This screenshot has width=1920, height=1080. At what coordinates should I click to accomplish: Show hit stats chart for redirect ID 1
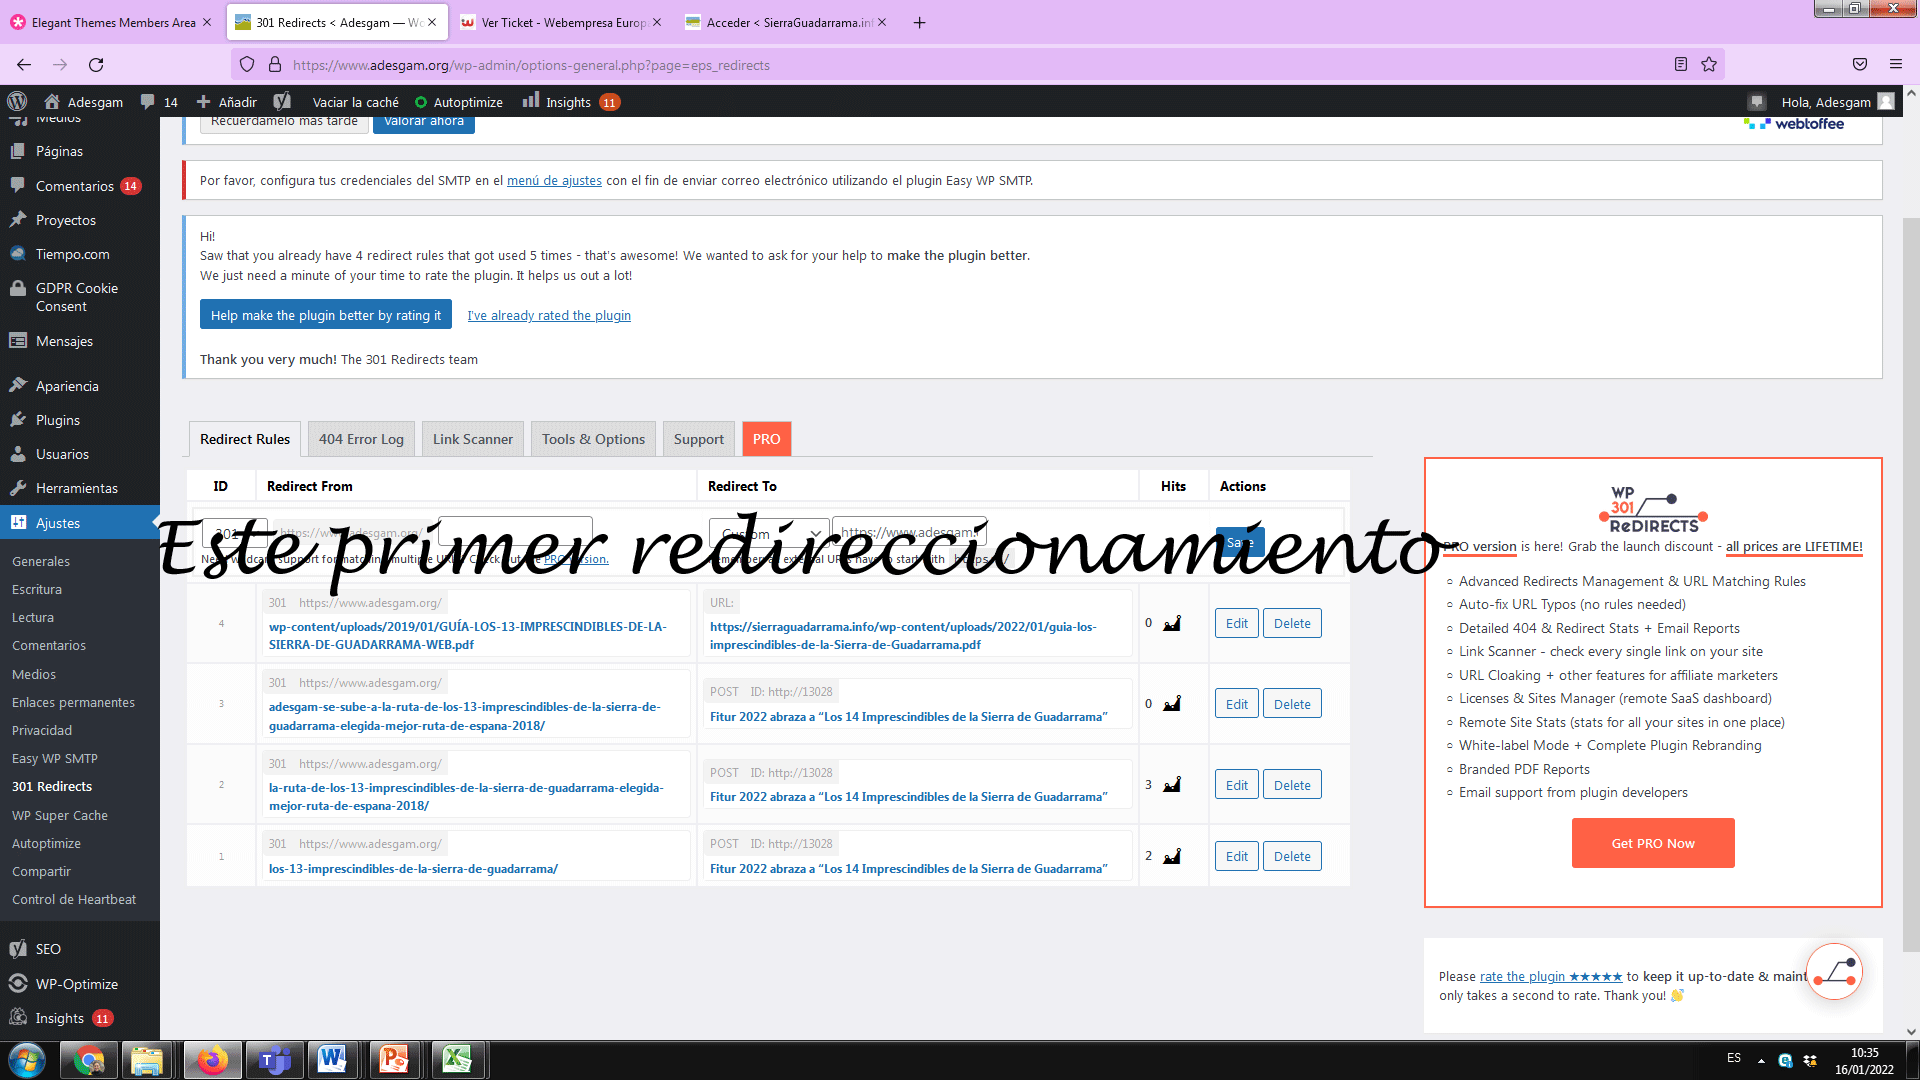[x=1172, y=857]
